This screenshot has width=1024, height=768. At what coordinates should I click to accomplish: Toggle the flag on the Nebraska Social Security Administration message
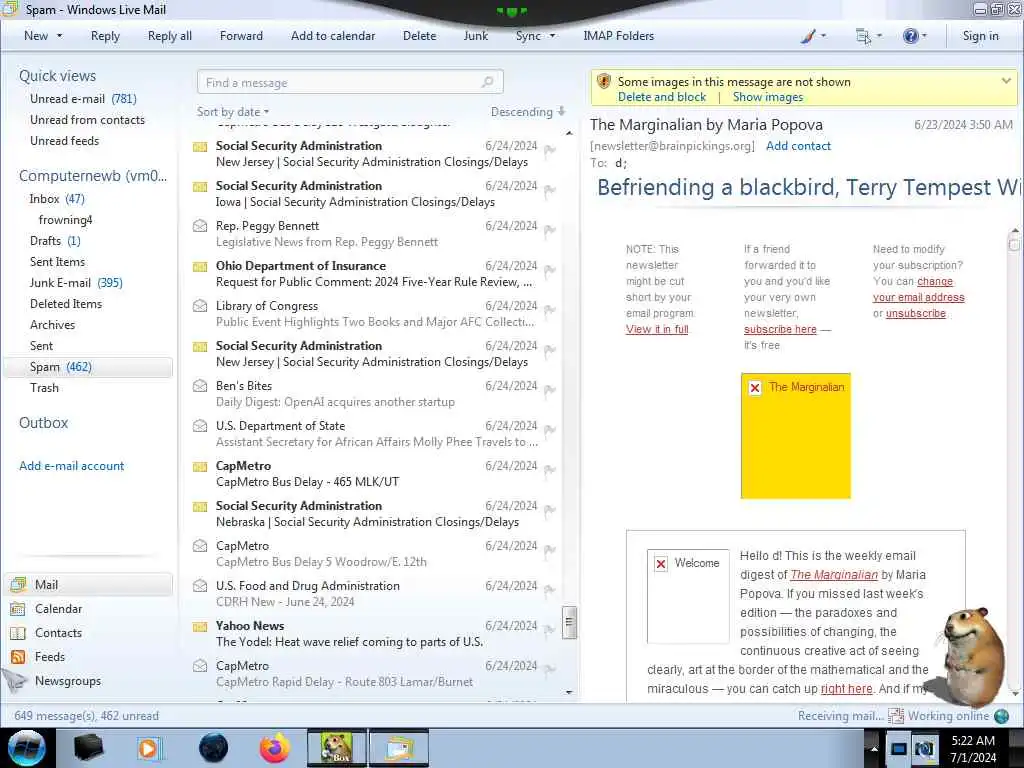click(550, 509)
